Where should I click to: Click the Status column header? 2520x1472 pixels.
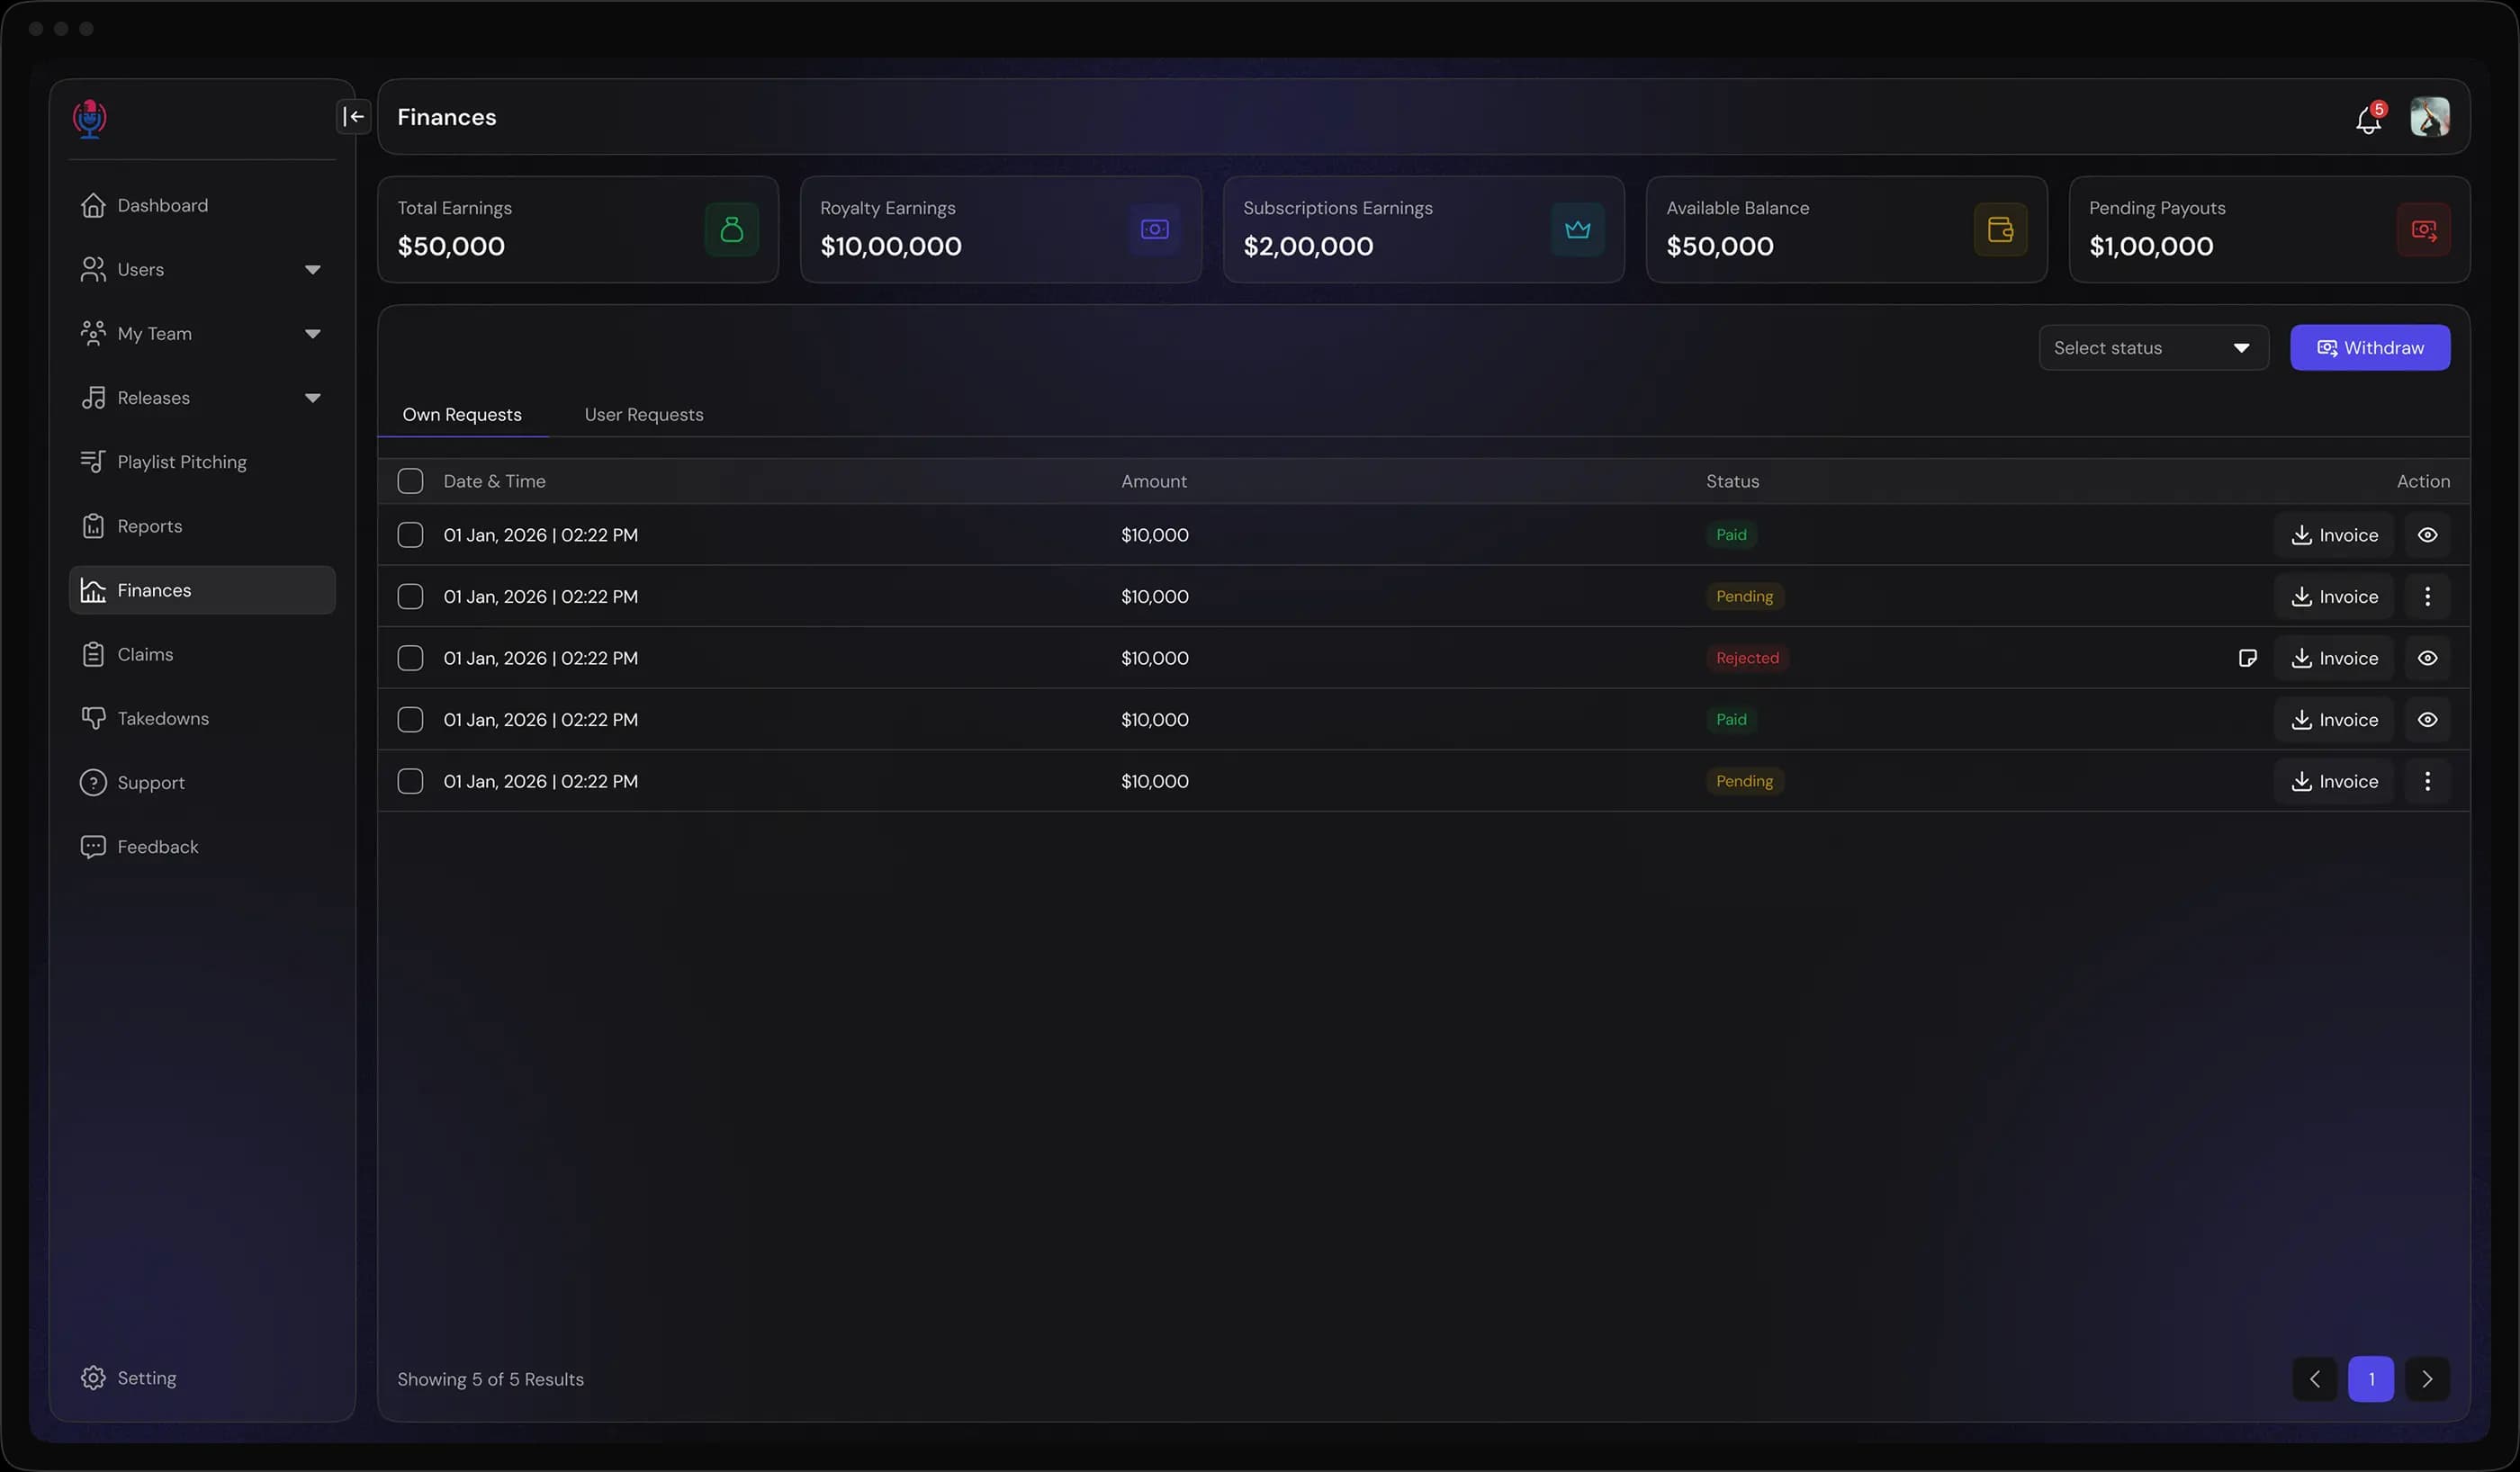coord(1732,482)
